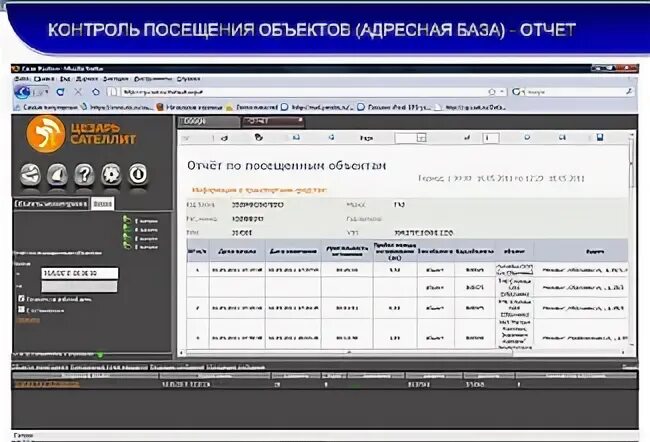
Task: Open the first bookmark in the bookmarks toolbar
Action: coord(46,107)
